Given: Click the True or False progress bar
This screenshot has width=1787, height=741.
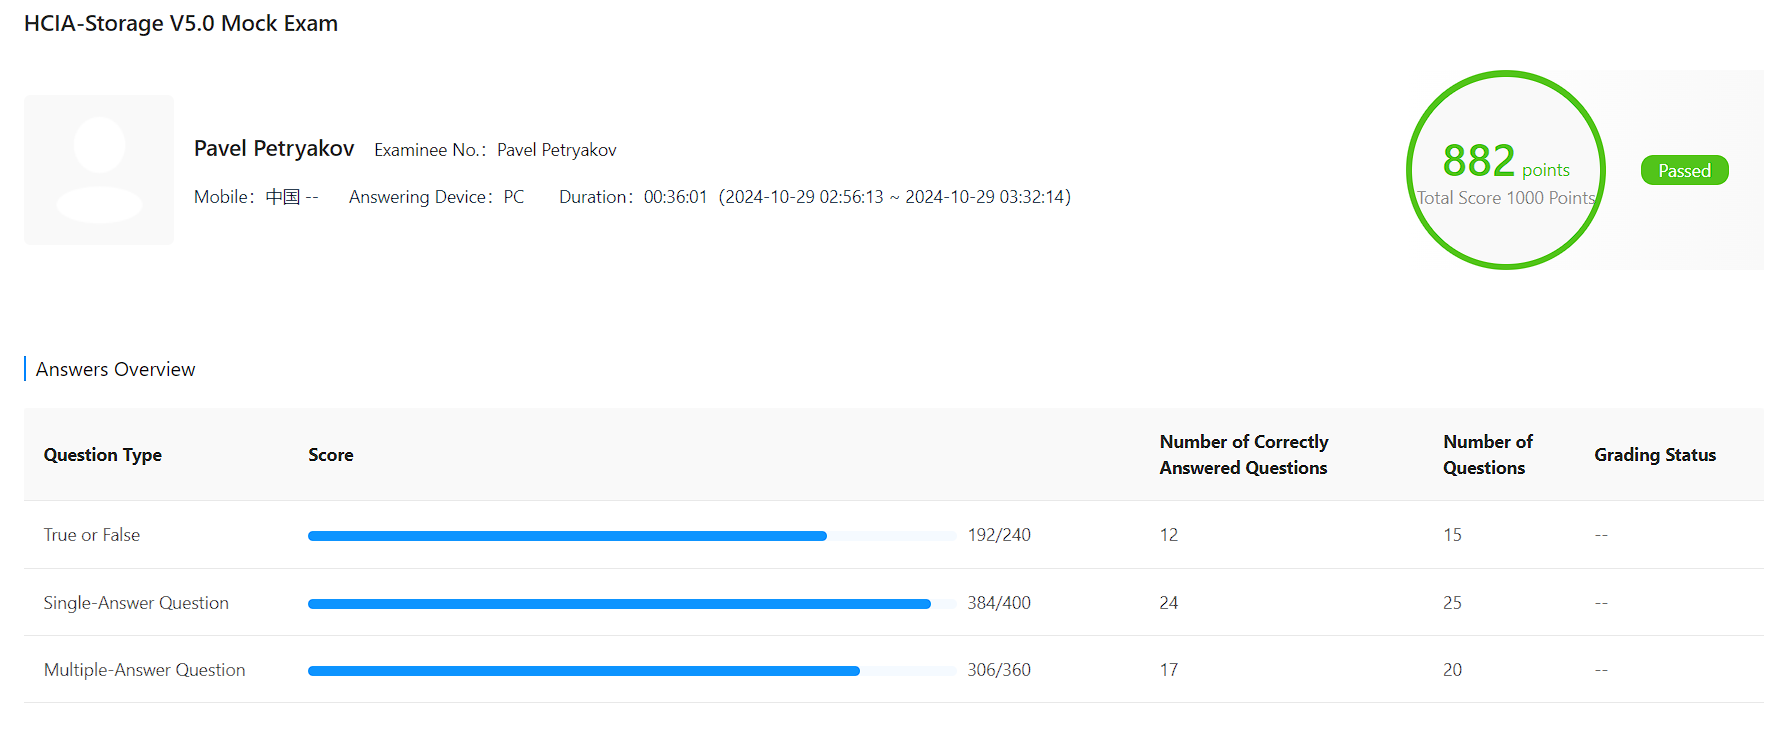Looking at the screenshot, I should click(631, 536).
